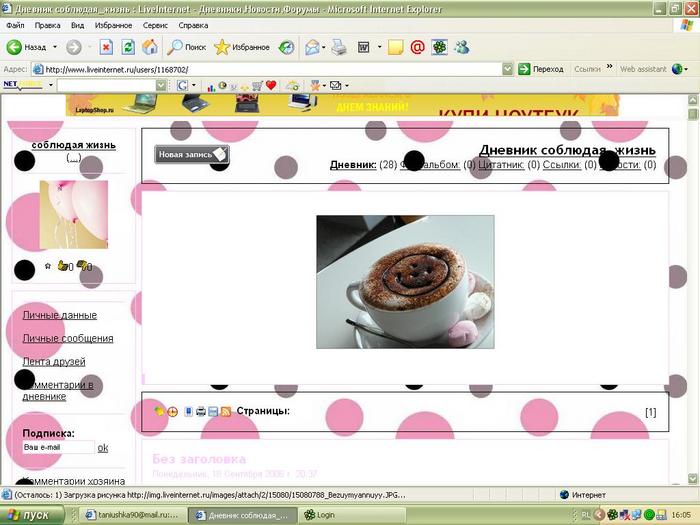Click the balloons avatar picture

tap(74, 214)
